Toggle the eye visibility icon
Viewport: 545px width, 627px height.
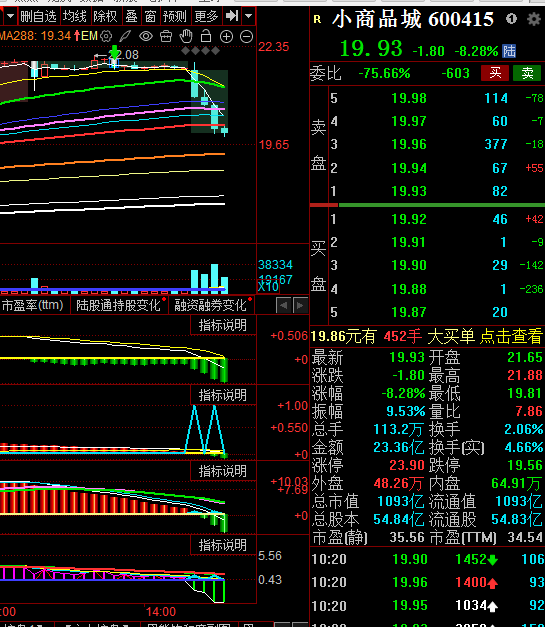tap(146, 36)
